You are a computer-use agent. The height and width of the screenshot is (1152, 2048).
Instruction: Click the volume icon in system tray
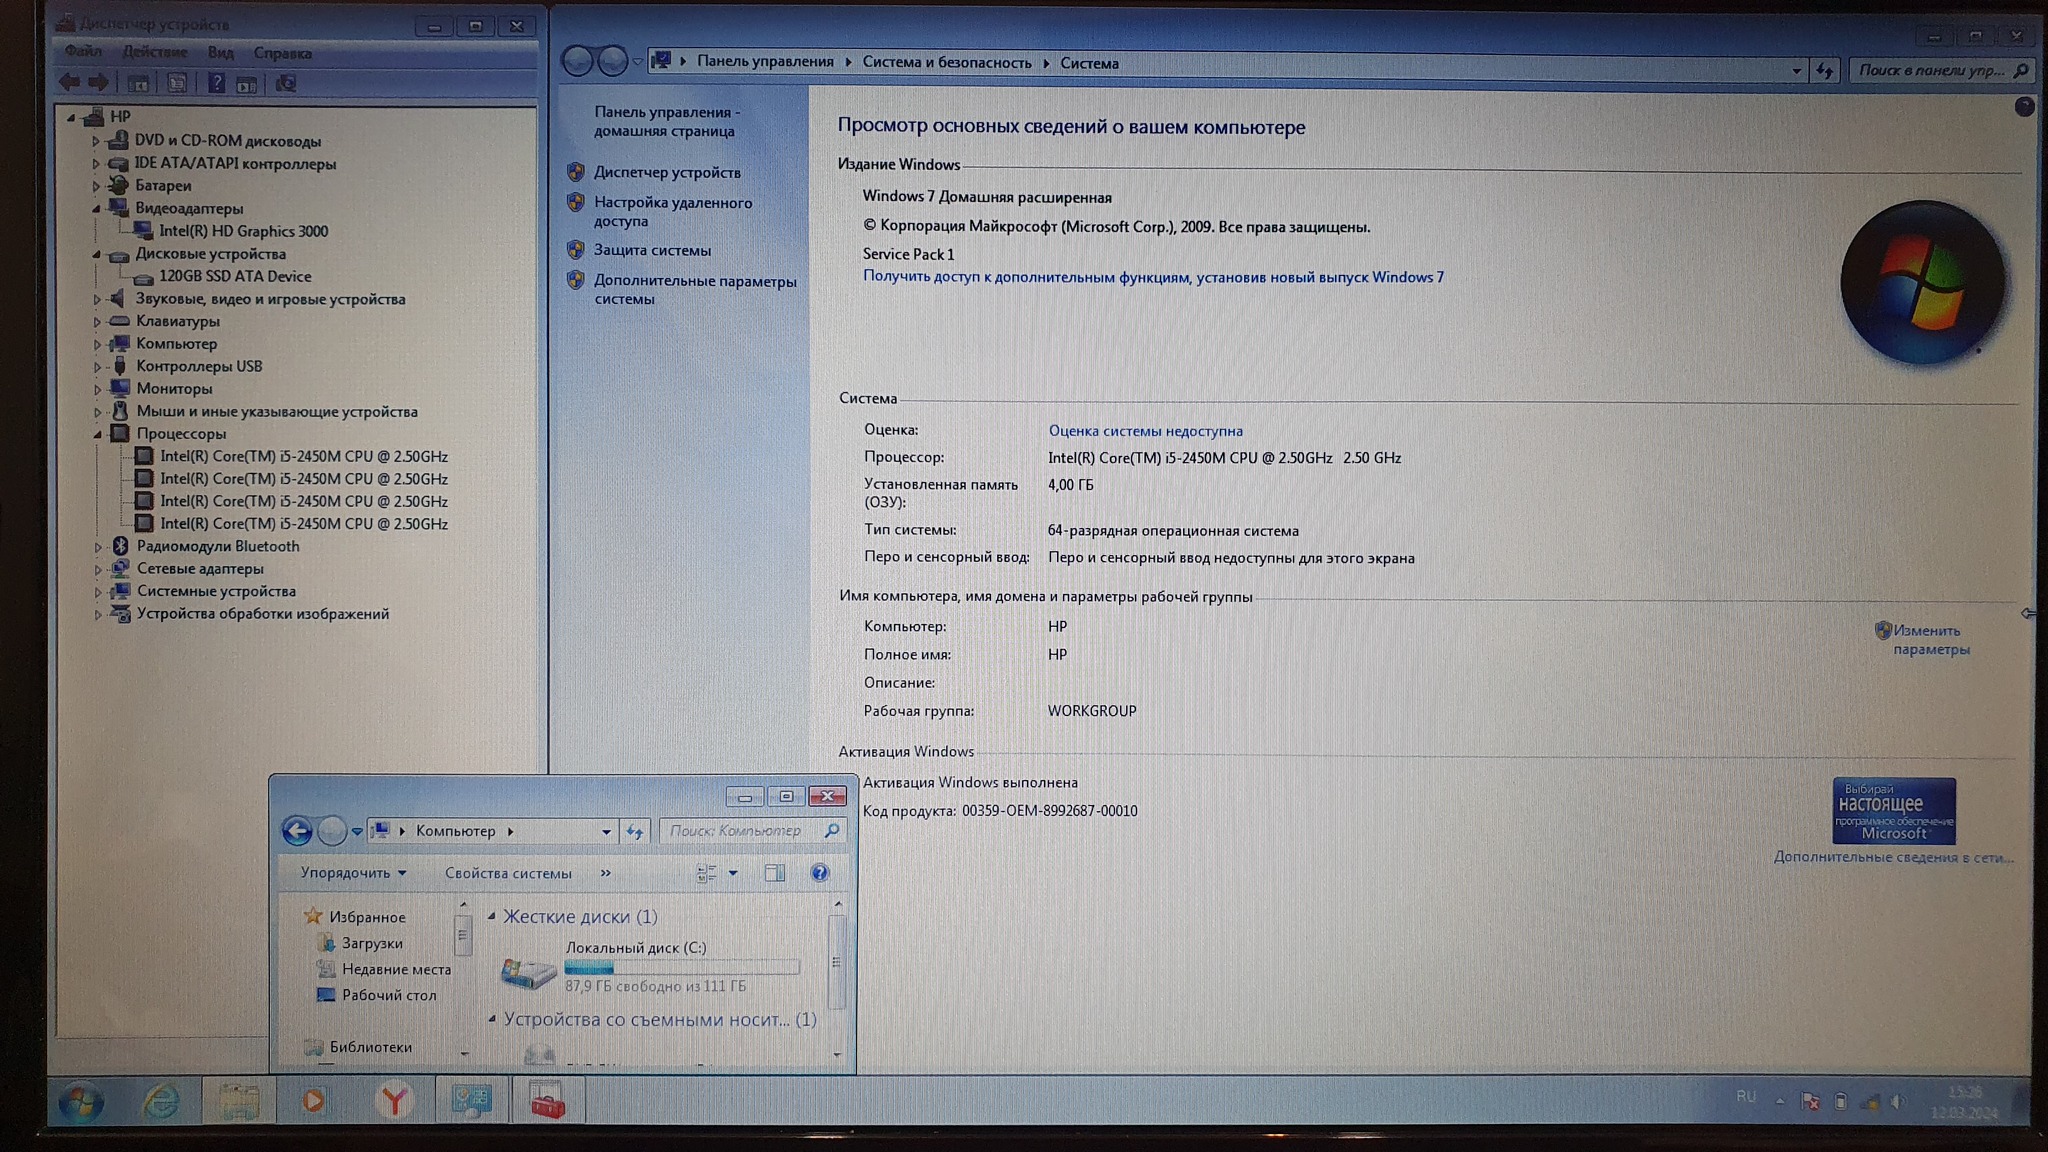1898,1102
